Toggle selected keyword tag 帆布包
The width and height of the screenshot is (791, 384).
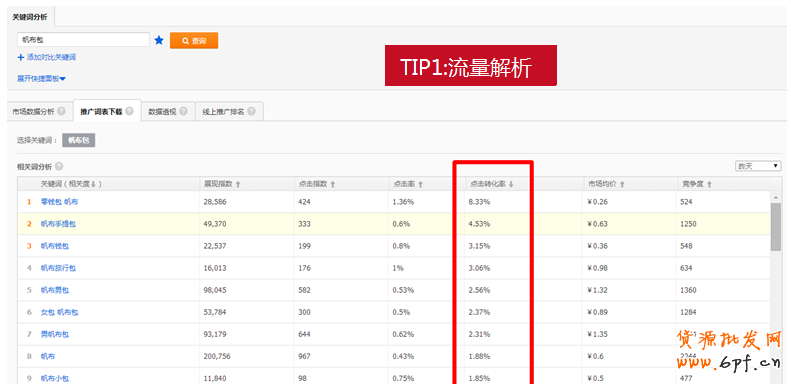pos(79,140)
